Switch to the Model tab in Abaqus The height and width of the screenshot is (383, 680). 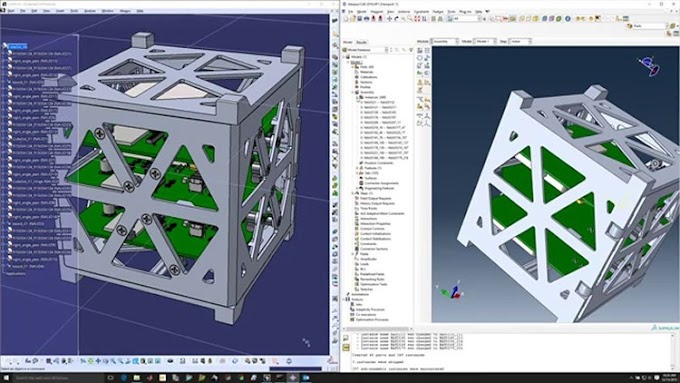[x=348, y=43]
